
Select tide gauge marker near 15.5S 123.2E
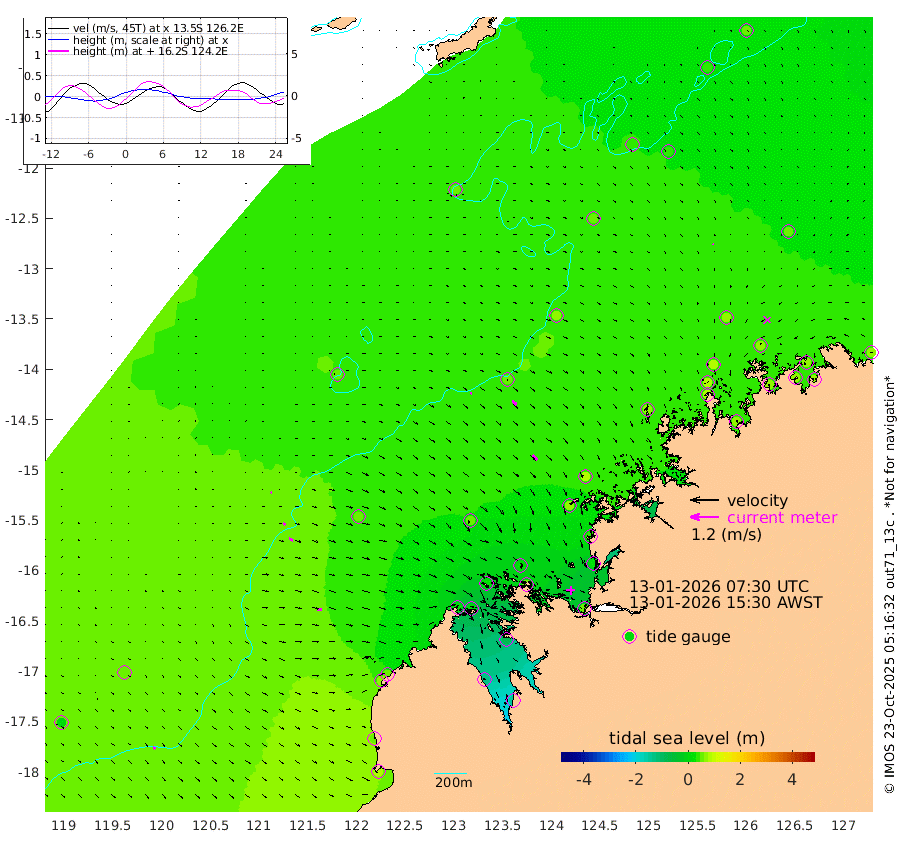tap(470, 521)
